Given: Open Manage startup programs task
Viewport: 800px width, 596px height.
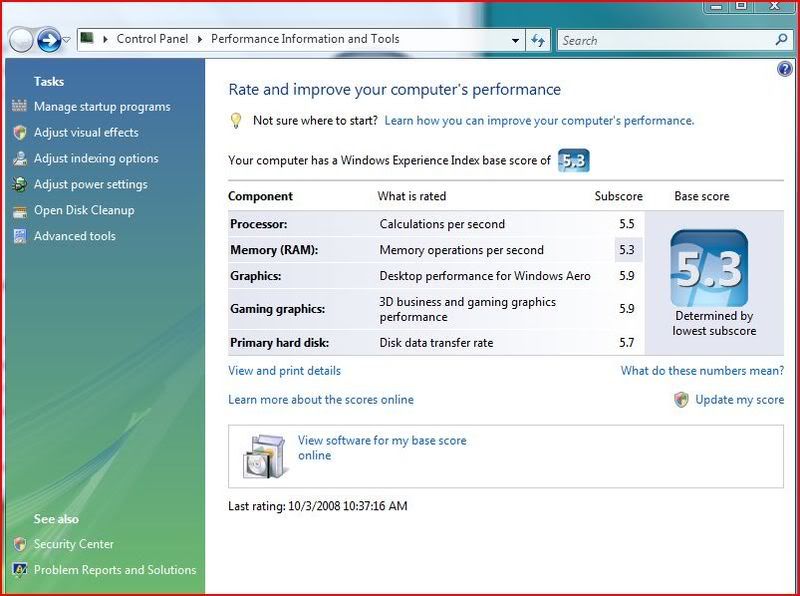Looking at the screenshot, I should pyautogui.click(x=102, y=107).
